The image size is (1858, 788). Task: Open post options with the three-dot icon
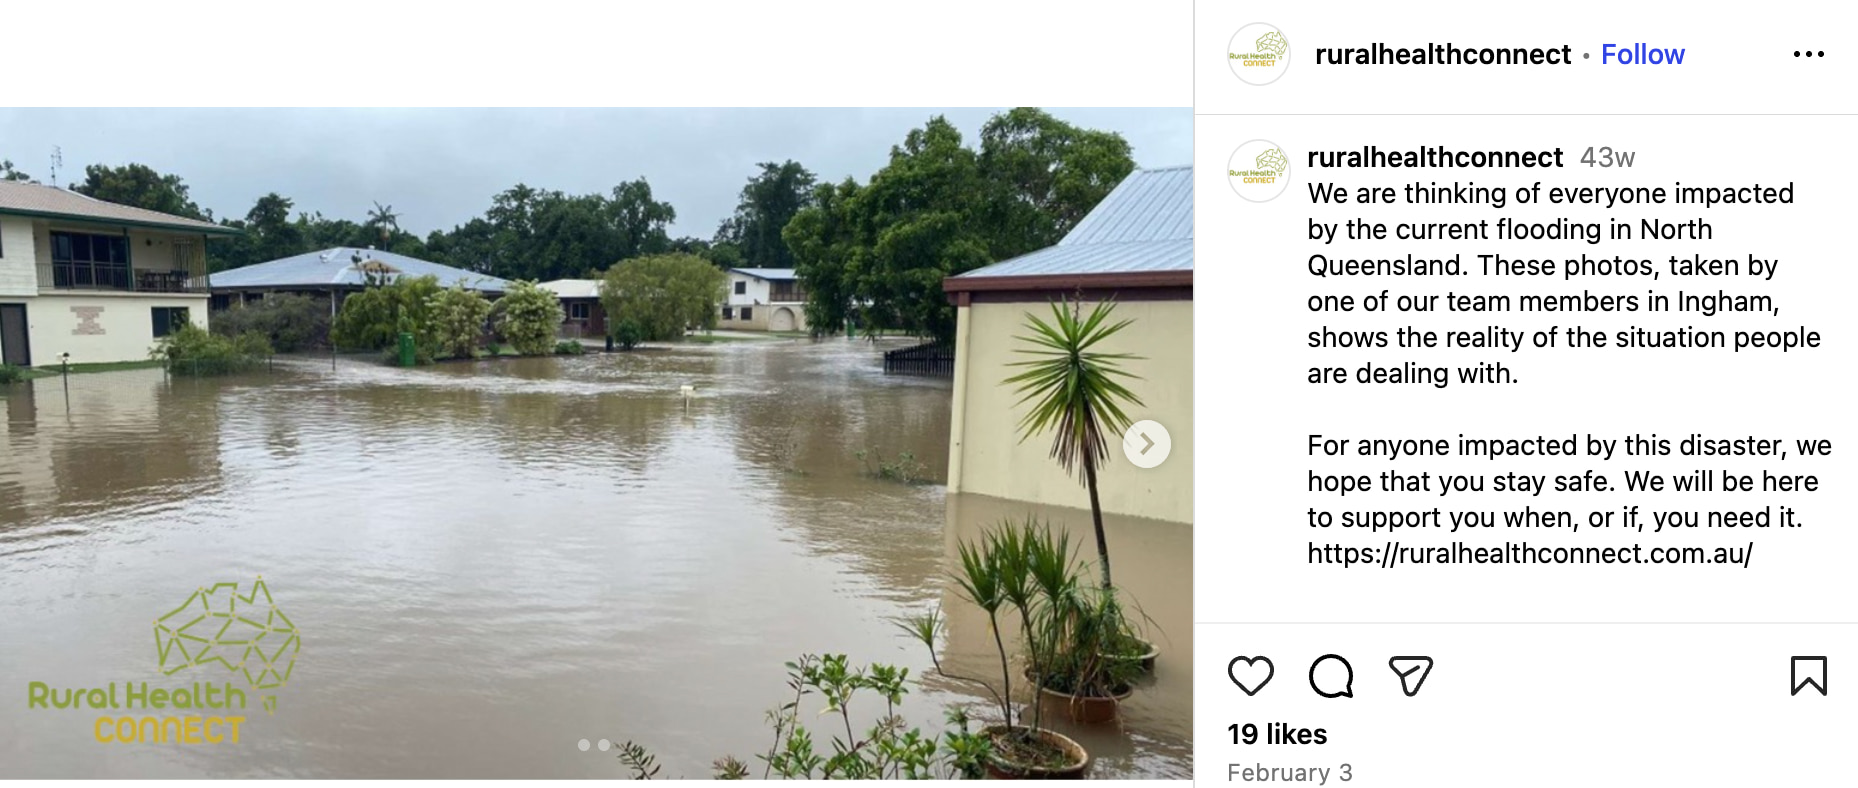1808,54
